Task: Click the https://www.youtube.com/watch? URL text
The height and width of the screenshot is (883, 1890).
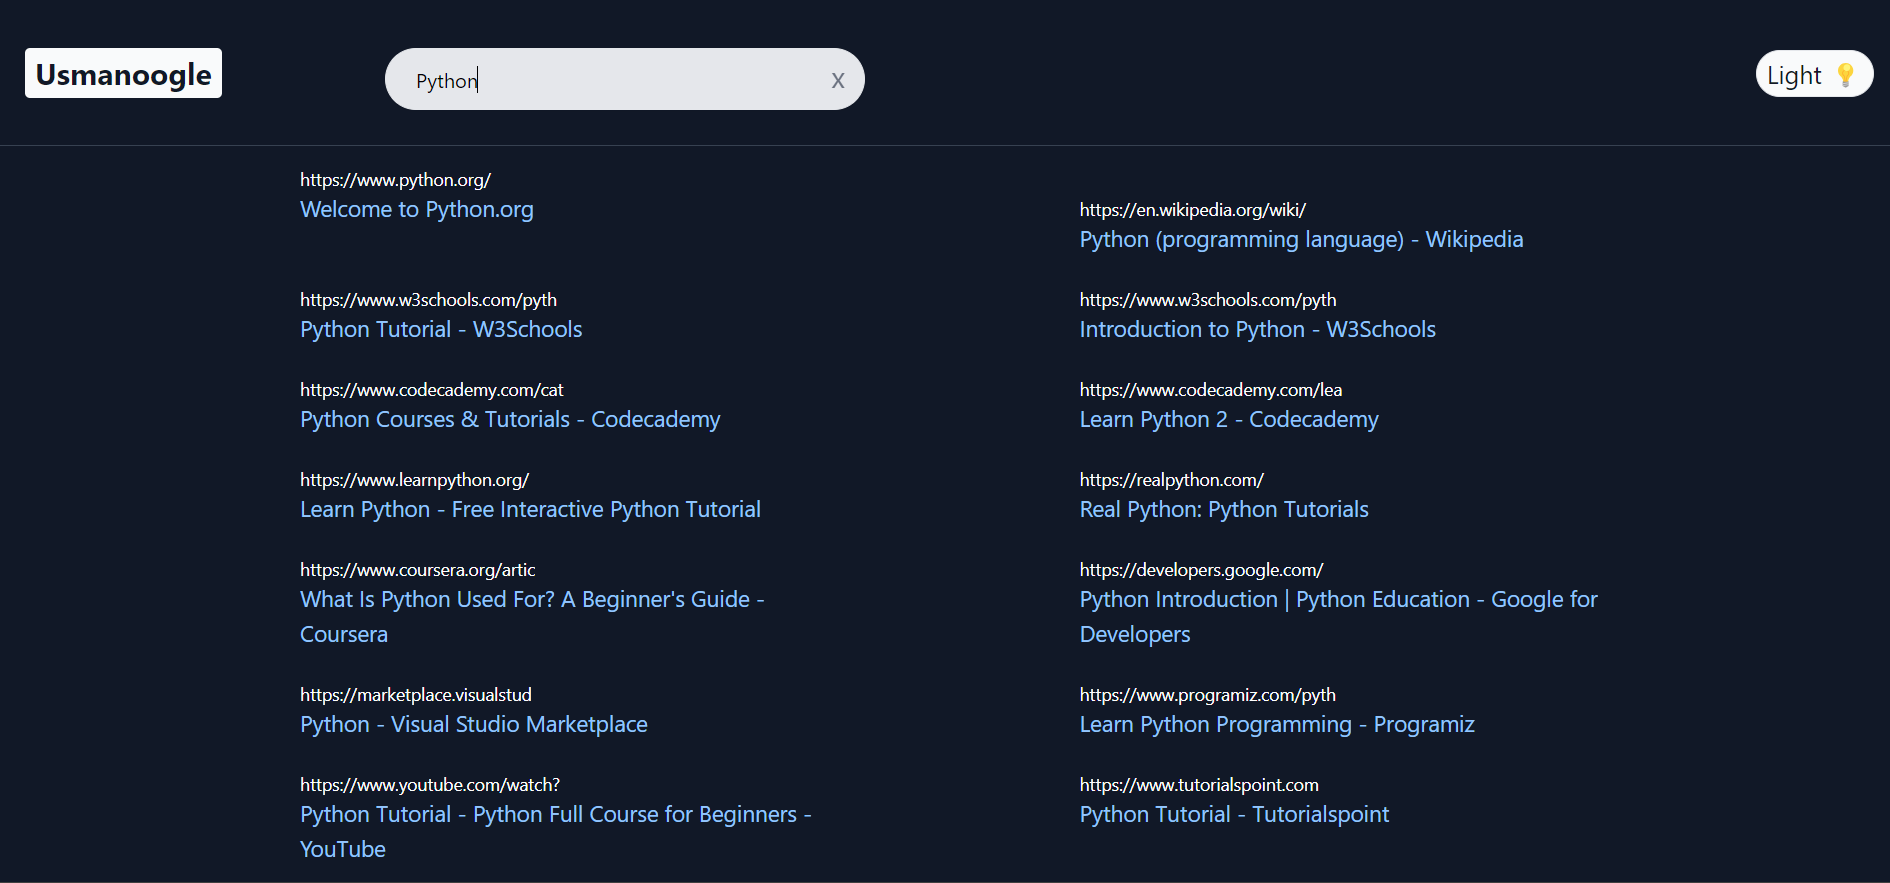Action: 430,785
